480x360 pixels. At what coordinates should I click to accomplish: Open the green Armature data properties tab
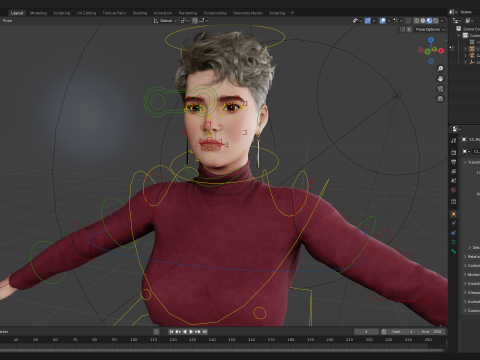pyautogui.click(x=453, y=242)
